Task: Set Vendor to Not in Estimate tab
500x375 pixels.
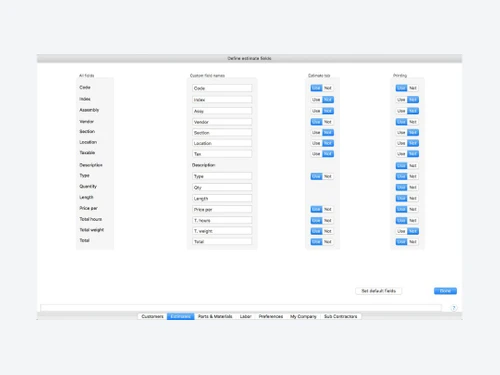Action: (x=328, y=122)
